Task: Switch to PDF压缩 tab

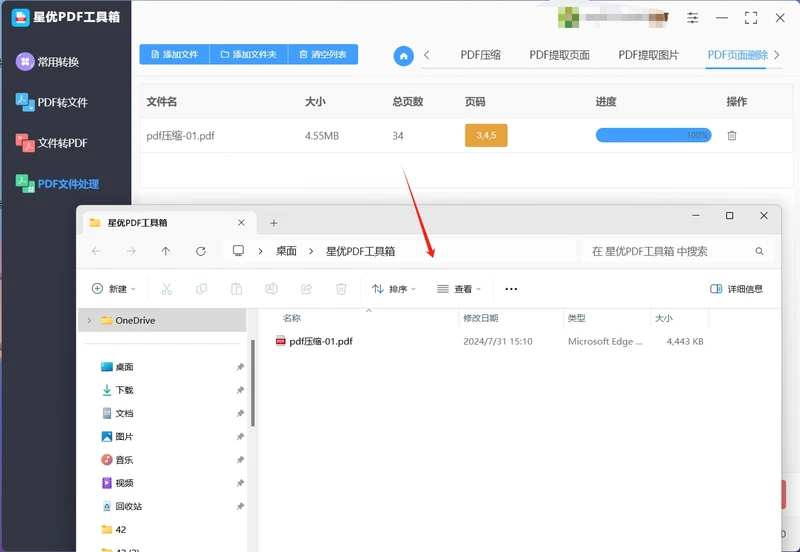Action: [x=480, y=55]
